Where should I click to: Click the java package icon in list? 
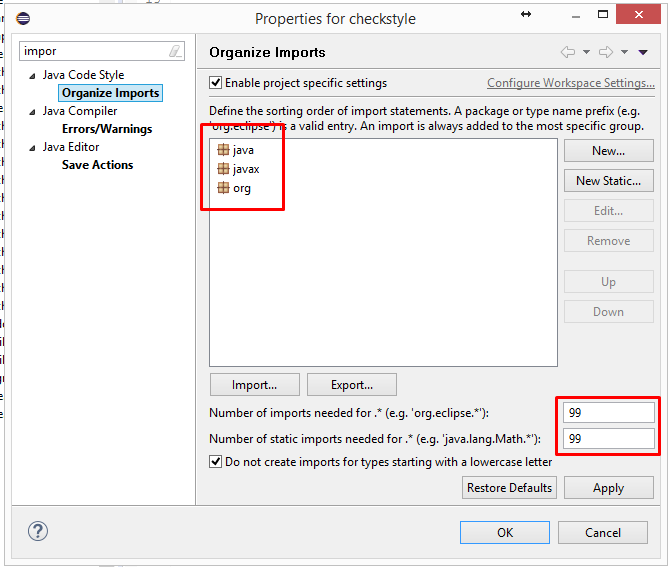pos(223,150)
